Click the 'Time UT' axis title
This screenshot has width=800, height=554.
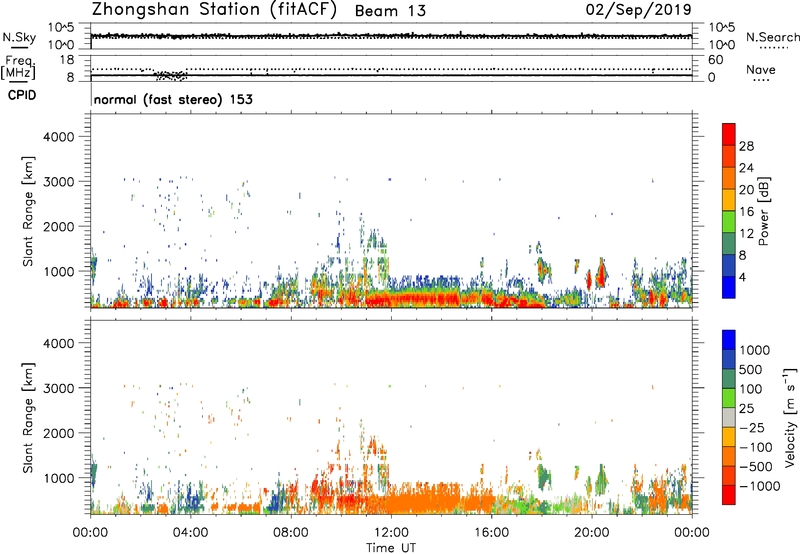tap(391, 548)
